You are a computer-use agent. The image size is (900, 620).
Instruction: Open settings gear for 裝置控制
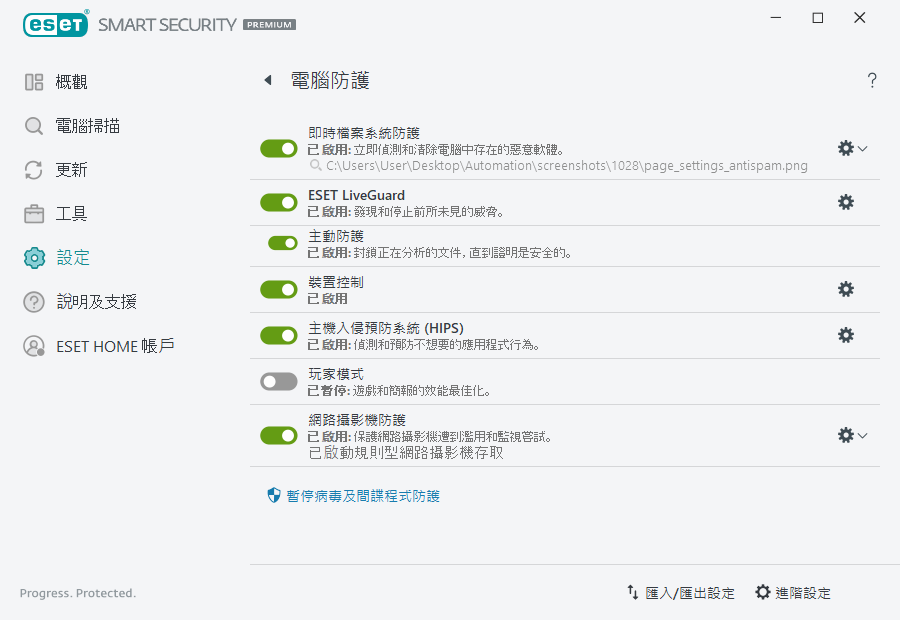(x=845, y=290)
